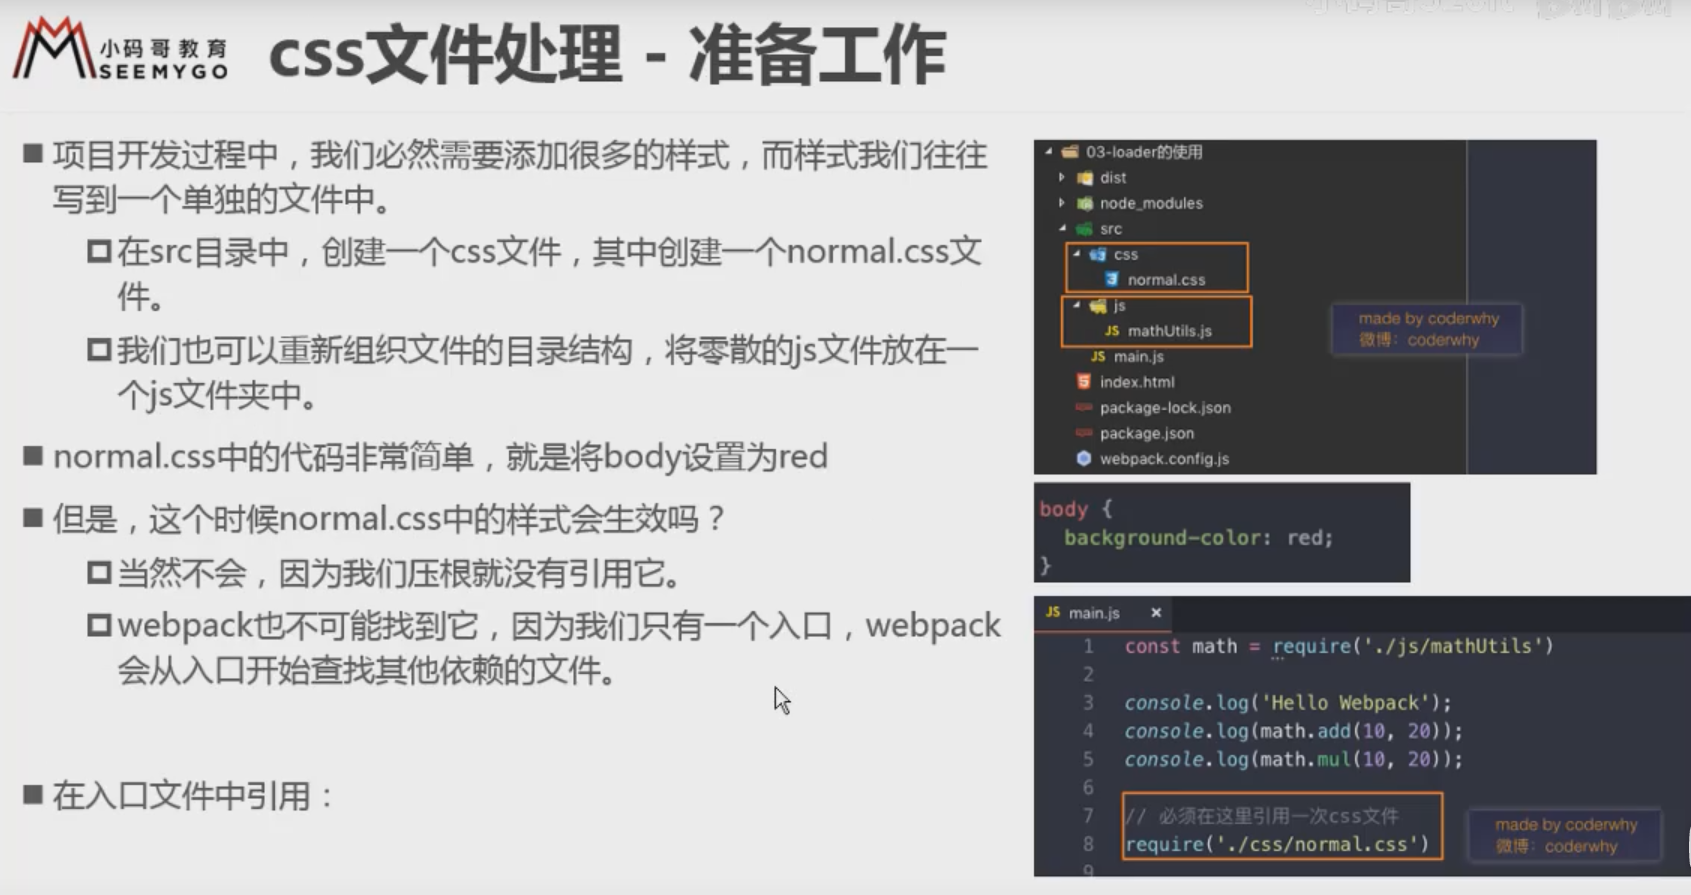Expand the node_modules folder arrow
Image resolution: width=1691 pixels, height=895 pixels.
[x=1062, y=203]
